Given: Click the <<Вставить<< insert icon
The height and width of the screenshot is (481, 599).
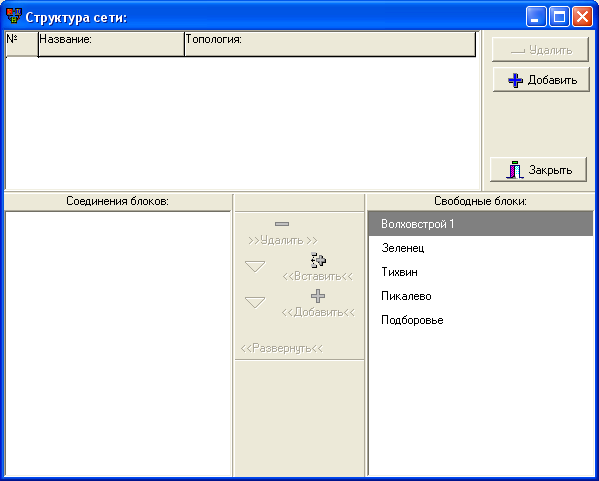Looking at the screenshot, I should tap(318, 260).
